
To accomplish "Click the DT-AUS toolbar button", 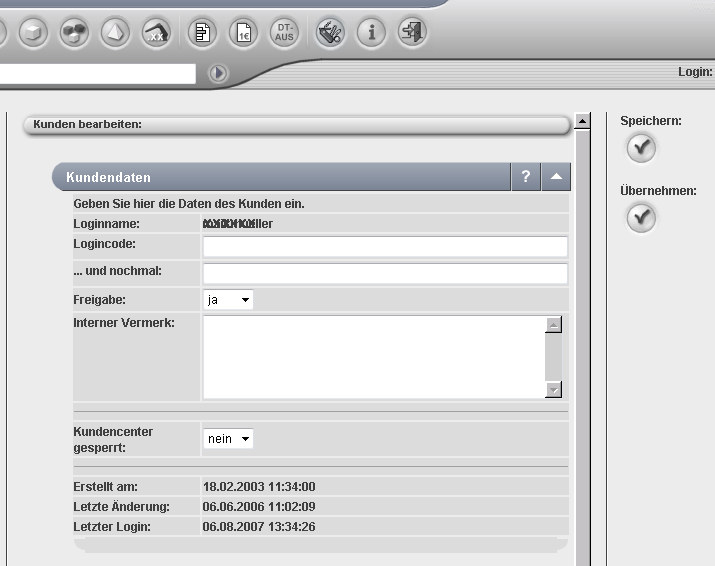I will (x=283, y=32).
